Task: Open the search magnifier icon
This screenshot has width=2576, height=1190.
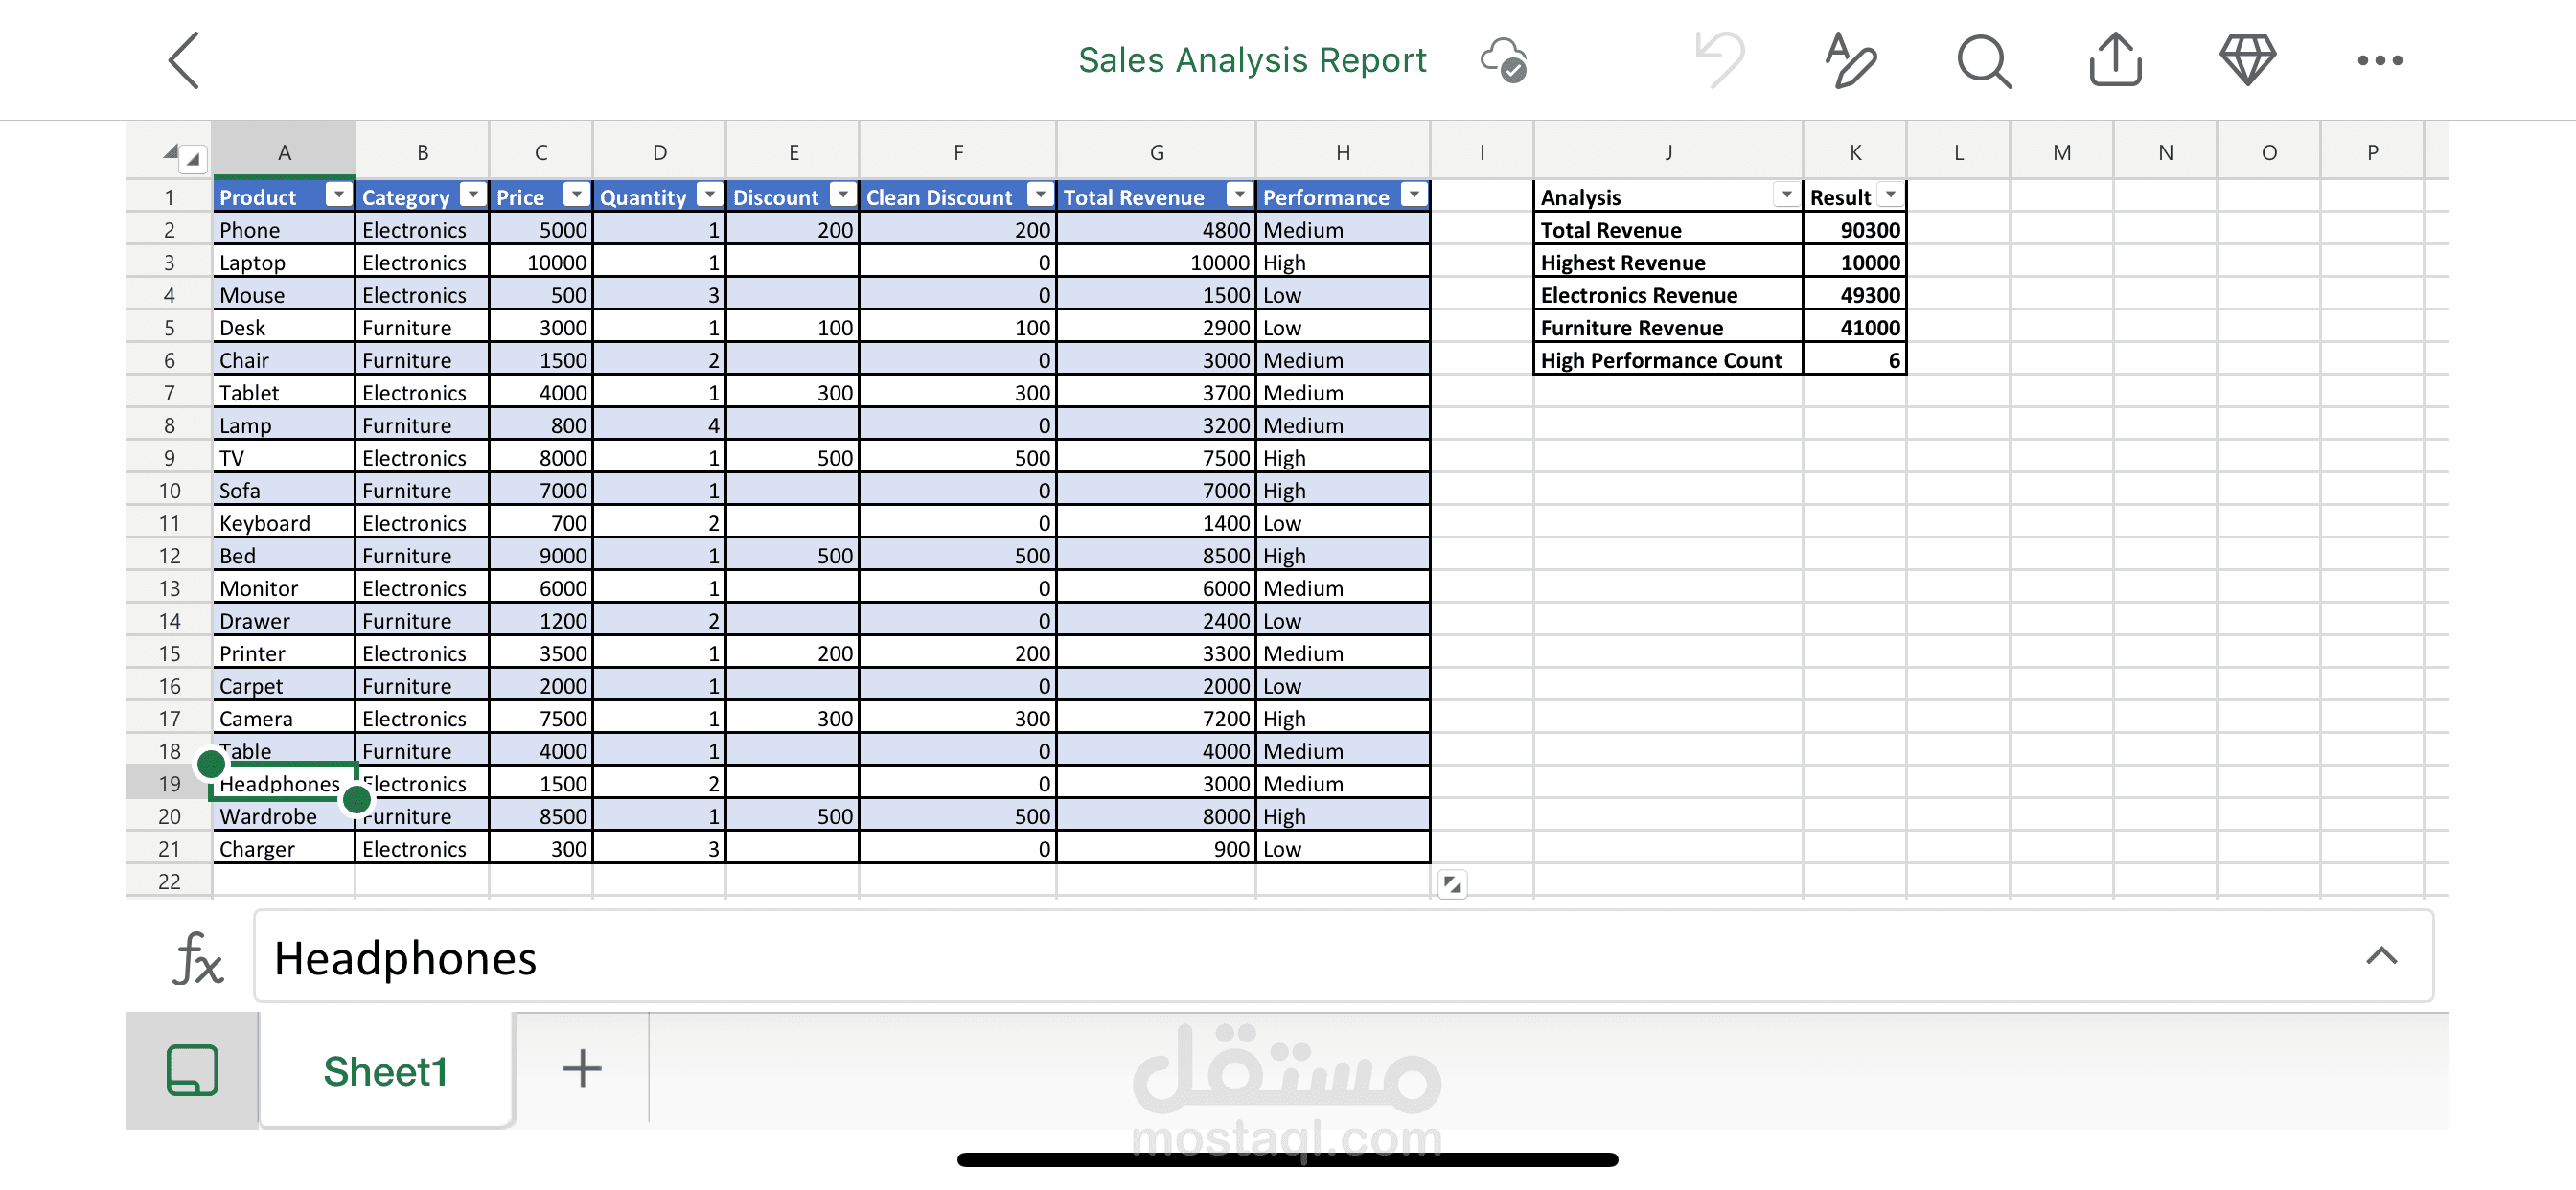Action: [1984, 61]
